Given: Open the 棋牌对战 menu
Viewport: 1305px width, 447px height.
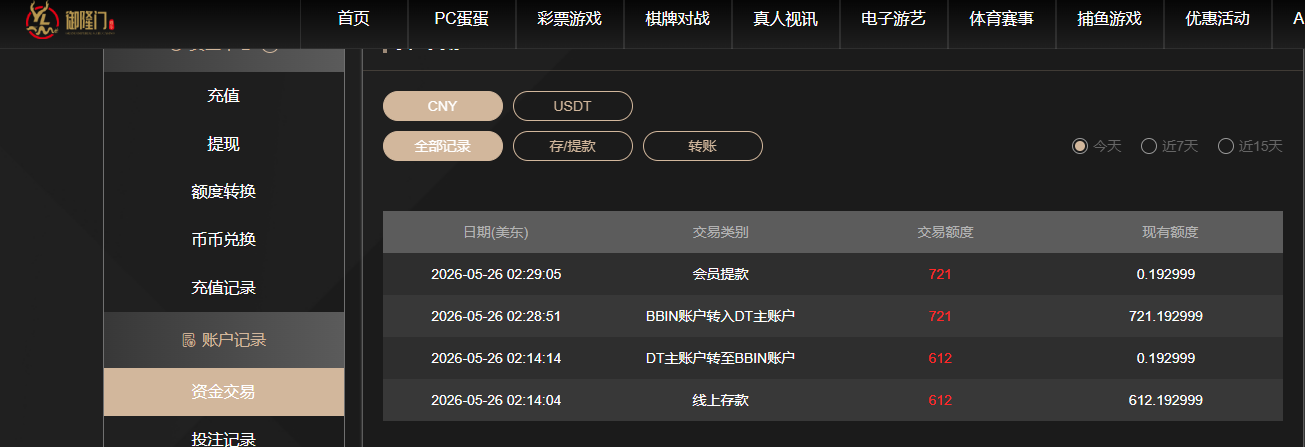Looking at the screenshot, I should [x=677, y=19].
